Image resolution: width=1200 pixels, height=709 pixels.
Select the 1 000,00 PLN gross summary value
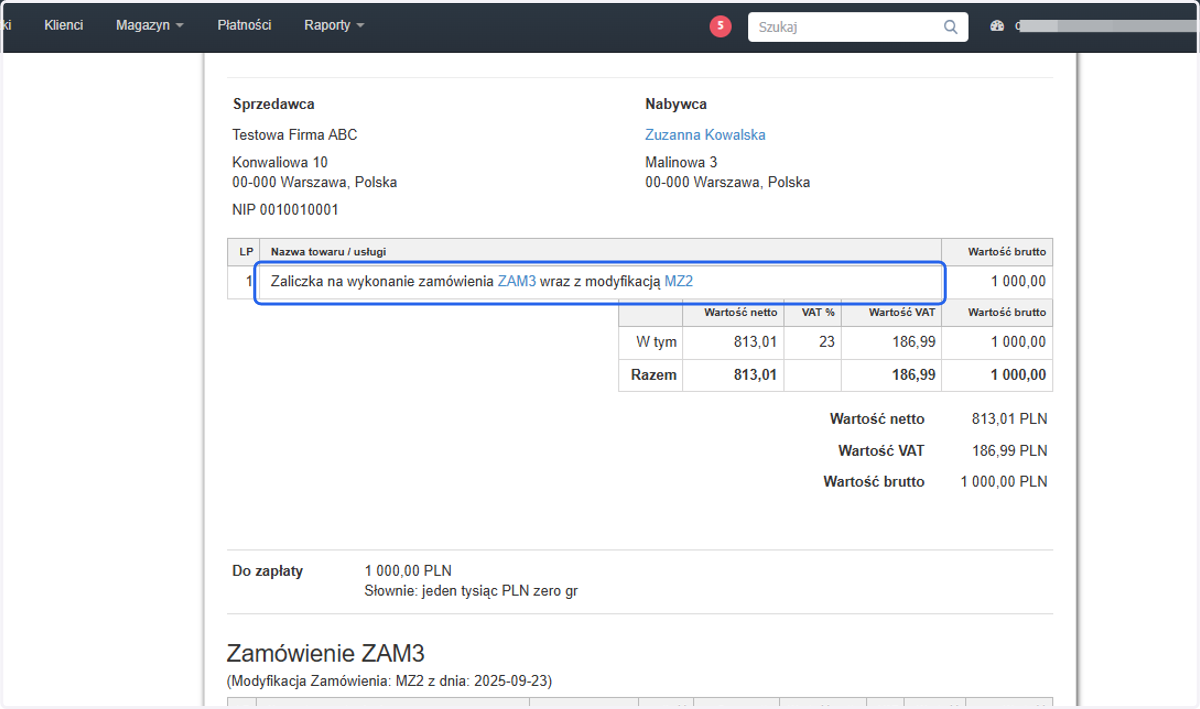tap(1004, 481)
